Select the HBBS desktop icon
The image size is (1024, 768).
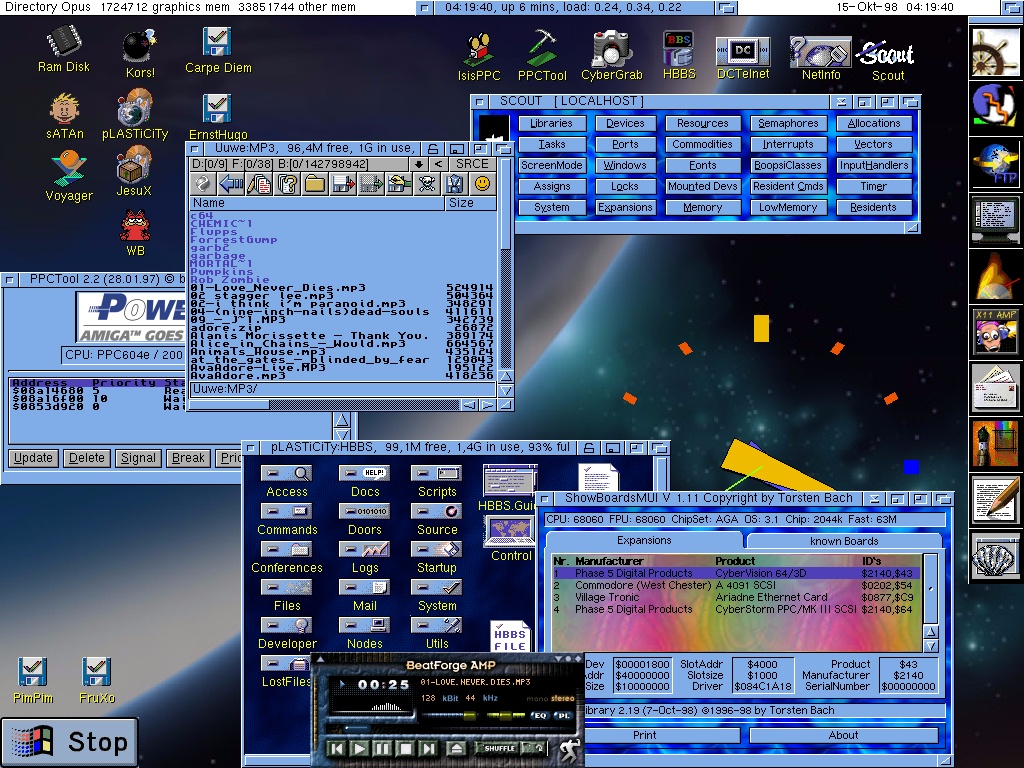coord(679,56)
